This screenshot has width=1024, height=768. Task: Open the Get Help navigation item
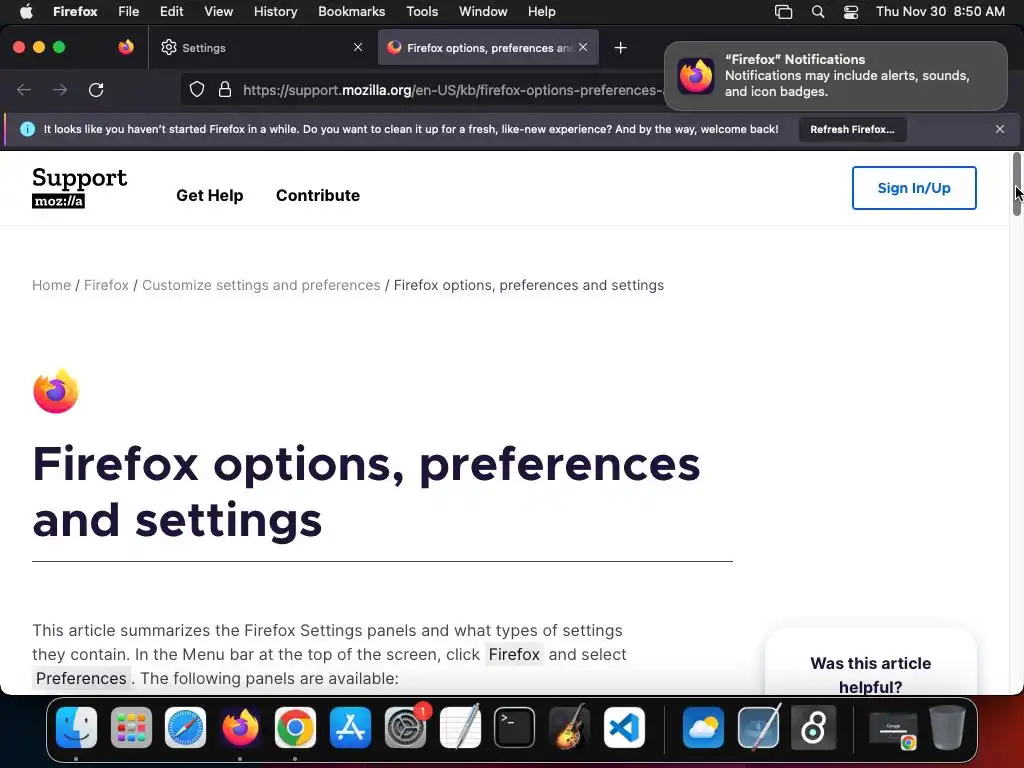click(x=210, y=195)
